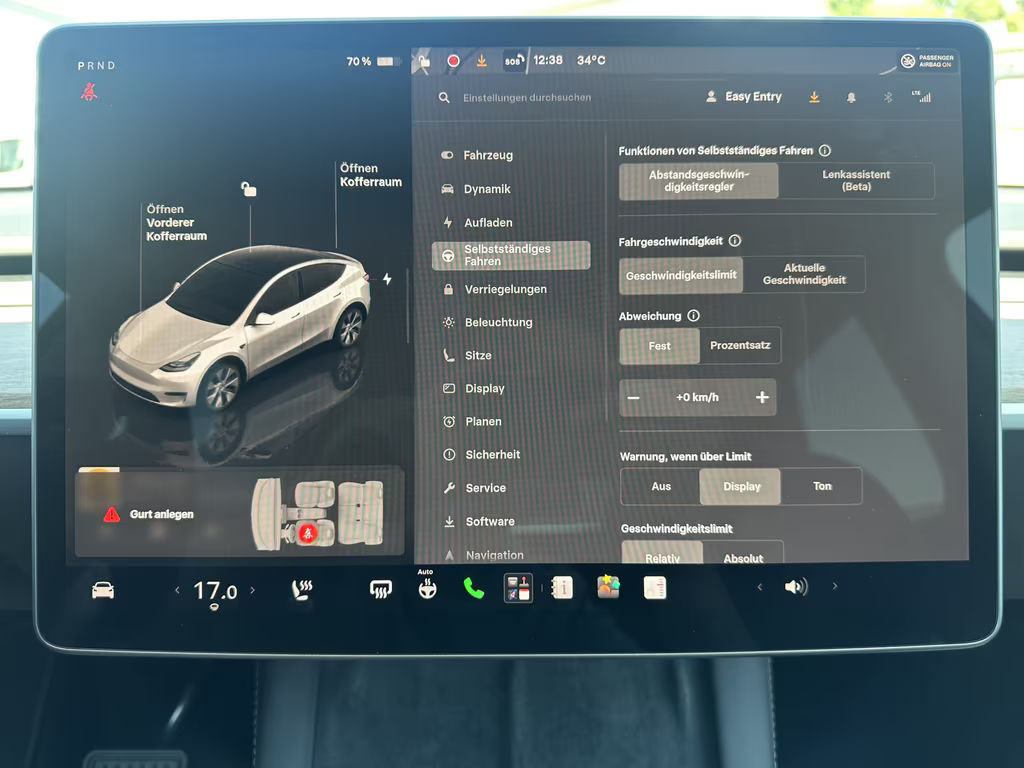Open the Planen scheduling menu
The width and height of the screenshot is (1024, 768).
click(511, 422)
